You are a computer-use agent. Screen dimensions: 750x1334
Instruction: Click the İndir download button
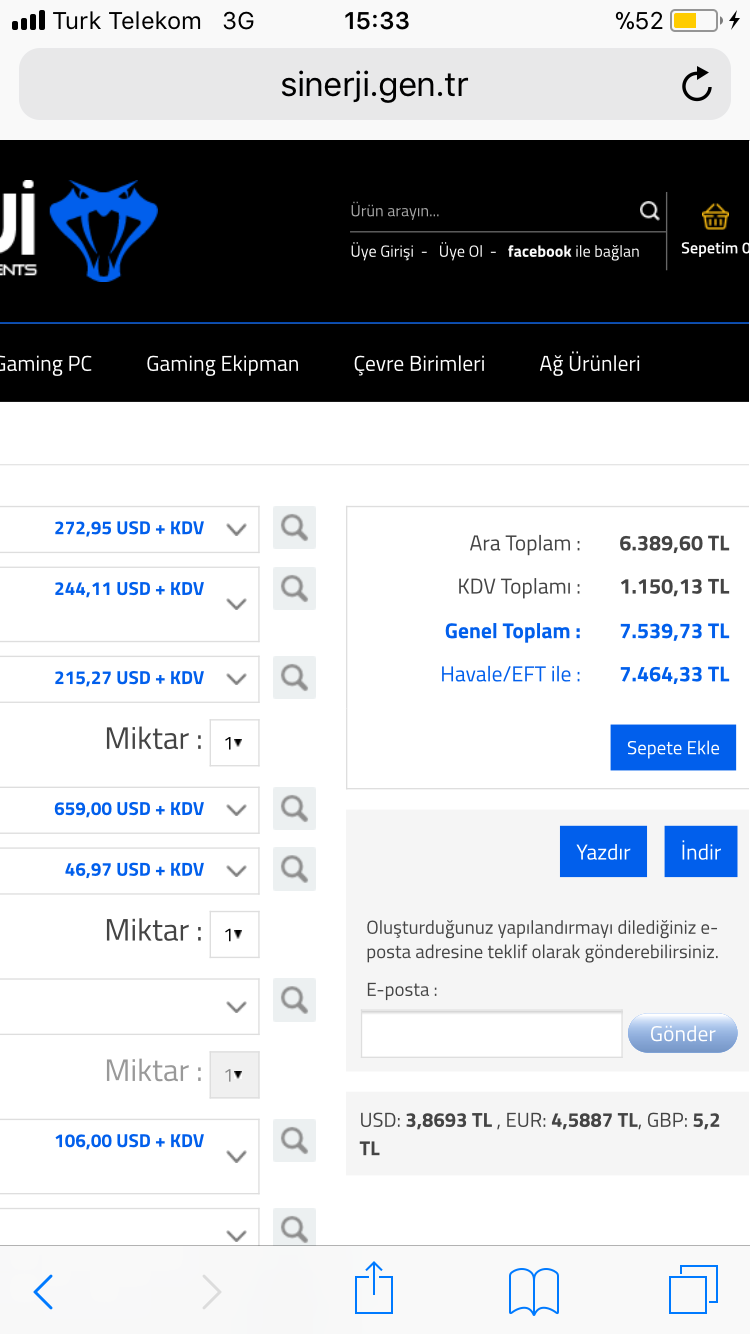point(701,852)
